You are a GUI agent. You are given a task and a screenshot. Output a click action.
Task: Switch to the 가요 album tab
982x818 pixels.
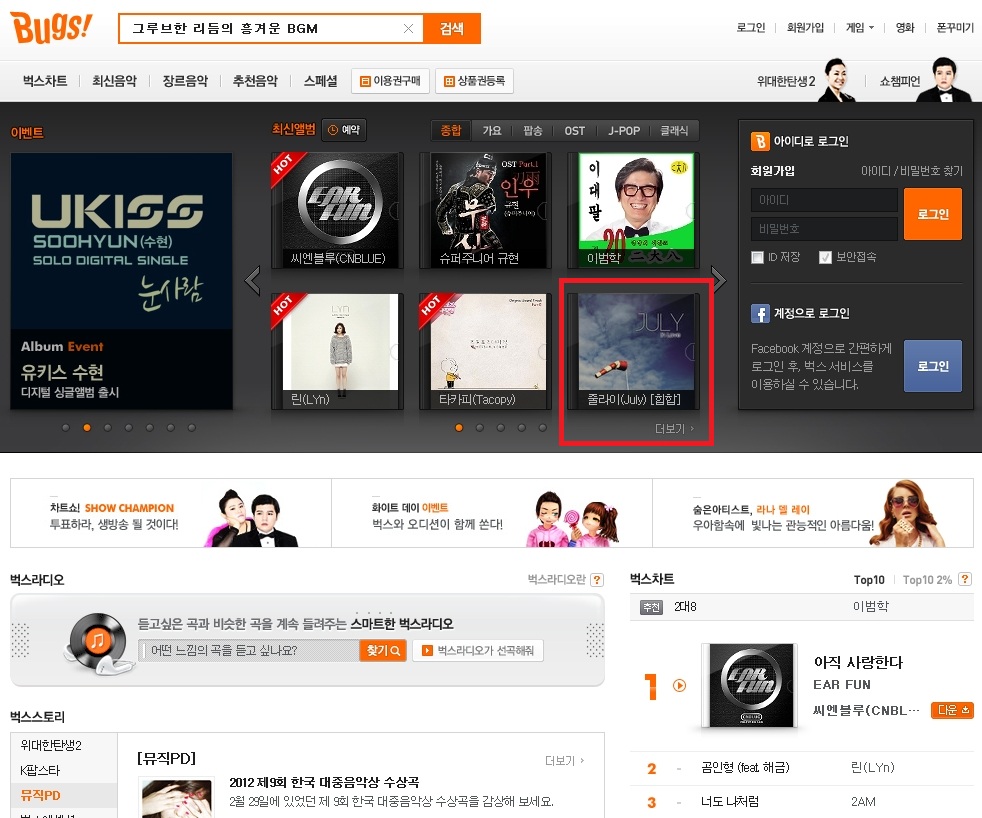(492, 130)
